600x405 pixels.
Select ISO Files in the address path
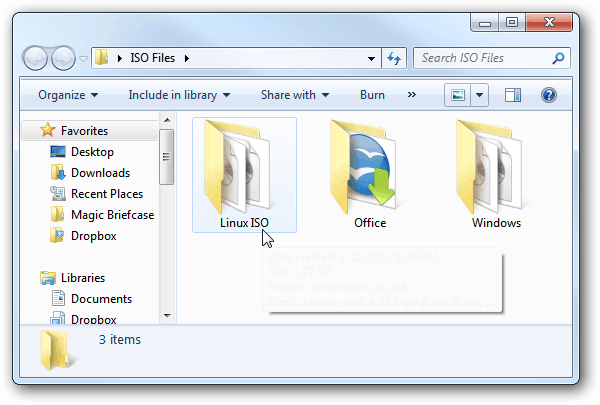152,58
